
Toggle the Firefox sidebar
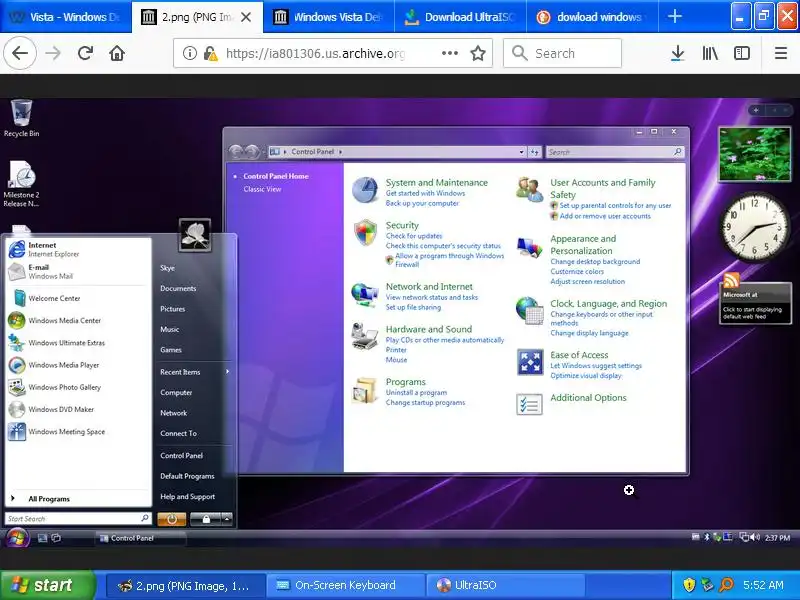pyautogui.click(x=741, y=53)
